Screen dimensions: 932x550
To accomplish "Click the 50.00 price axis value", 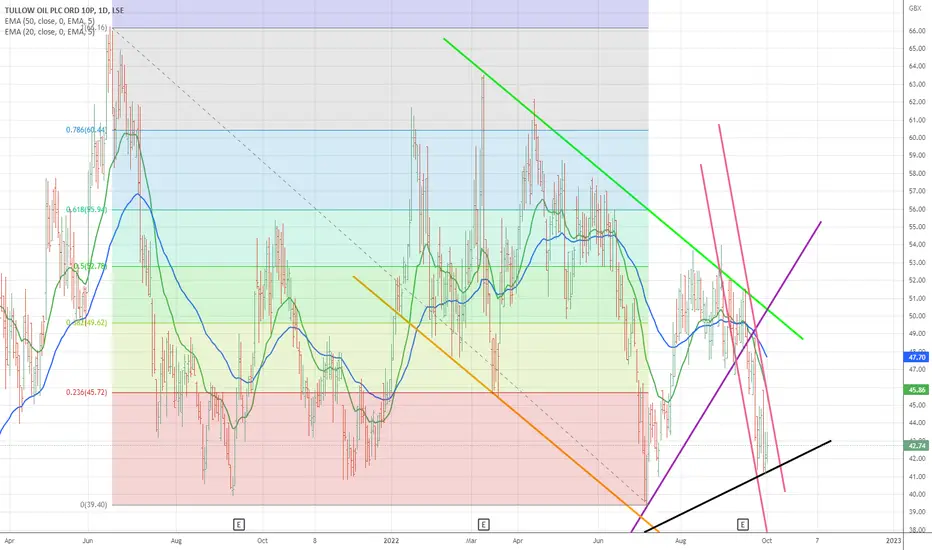I will (x=917, y=316).
